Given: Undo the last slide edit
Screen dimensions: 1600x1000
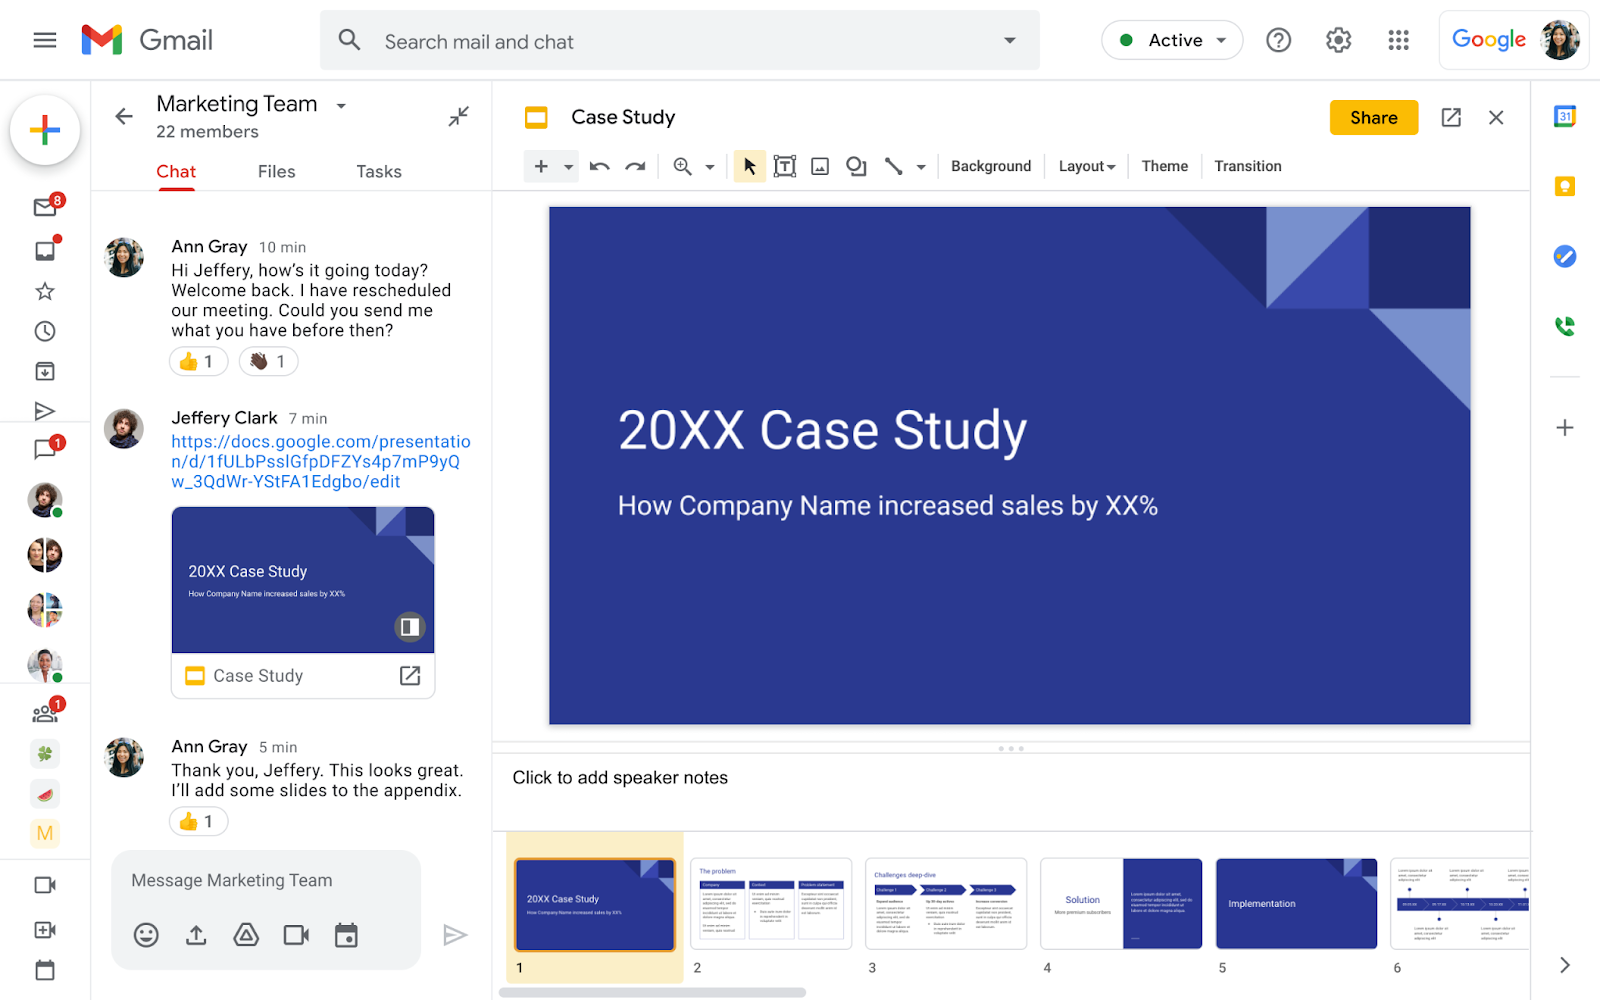Looking at the screenshot, I should click(598, 166).
